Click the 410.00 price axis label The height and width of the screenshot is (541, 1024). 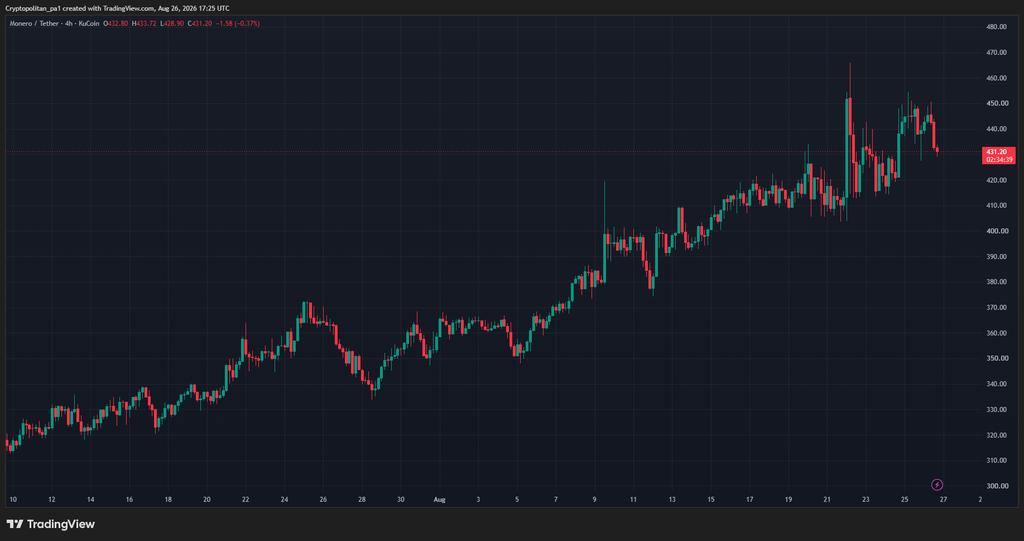[x=997, y=205]
